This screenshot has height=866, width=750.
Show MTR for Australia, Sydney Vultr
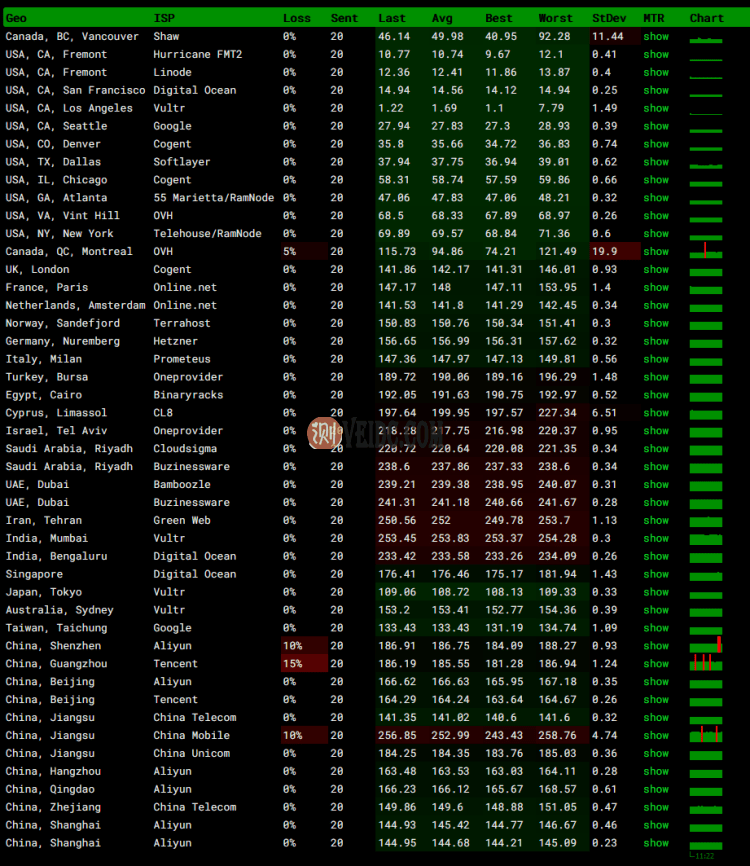coord(656,610)
